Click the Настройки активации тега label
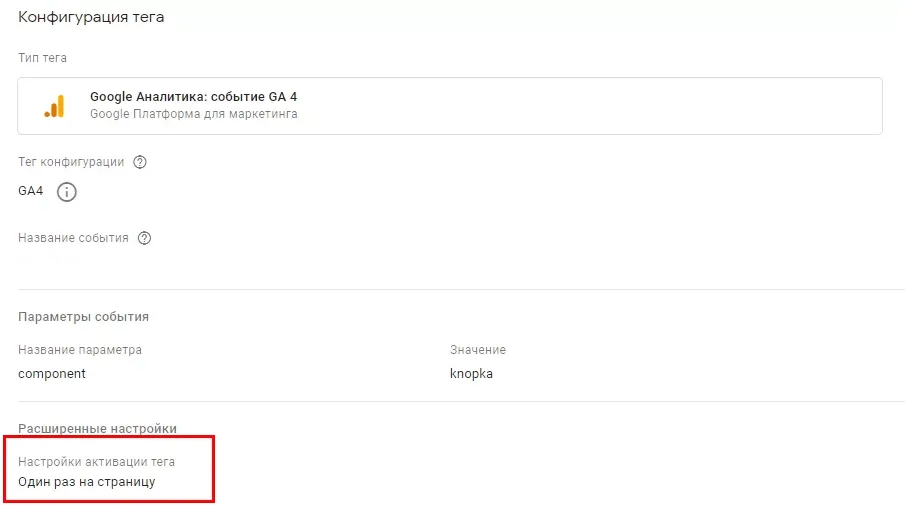 [x=96, y=462]
